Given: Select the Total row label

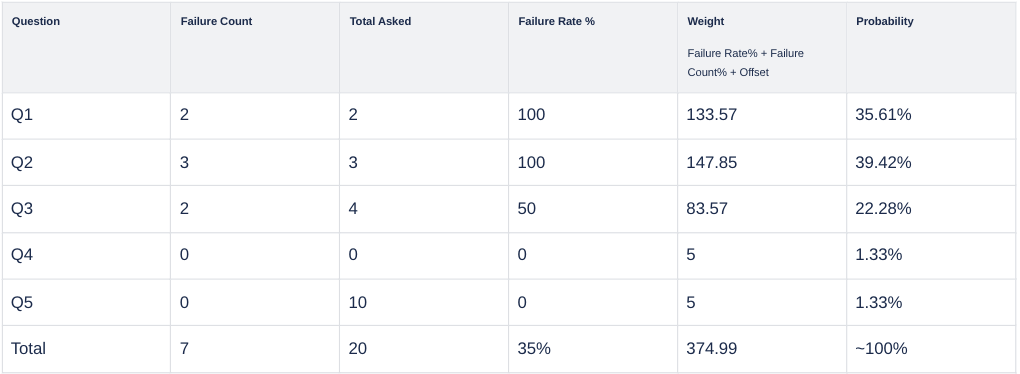Looking at the screenshot, I should click(29, 349).
